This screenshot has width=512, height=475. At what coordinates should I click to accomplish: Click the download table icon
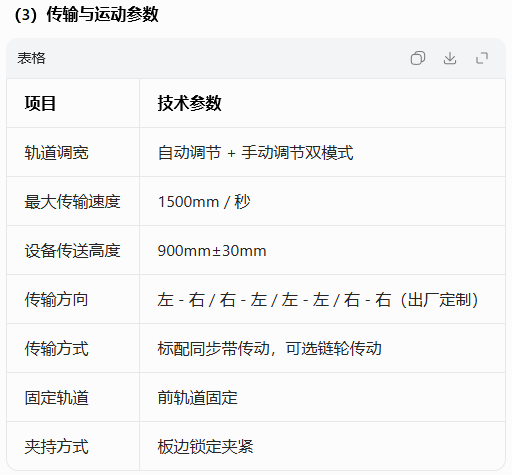pos(450,58)
